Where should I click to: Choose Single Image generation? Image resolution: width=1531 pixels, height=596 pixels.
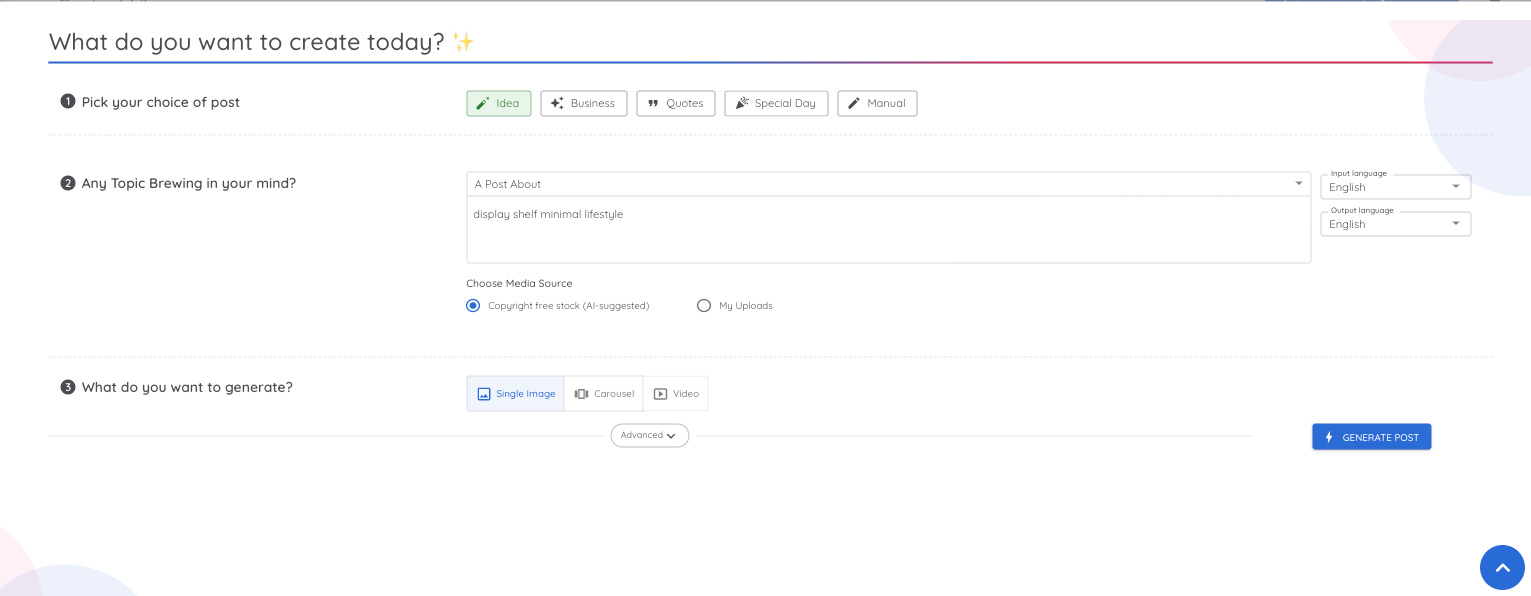tap(516, 394)
